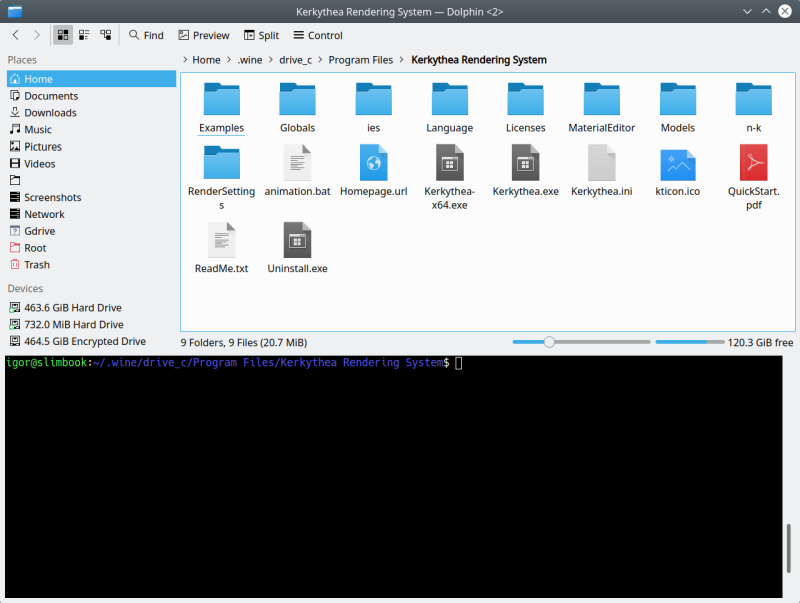Viewport: 800px width, 603px height.
Task: Open Program Files from the breadcrumb
Action: [360, 60]
